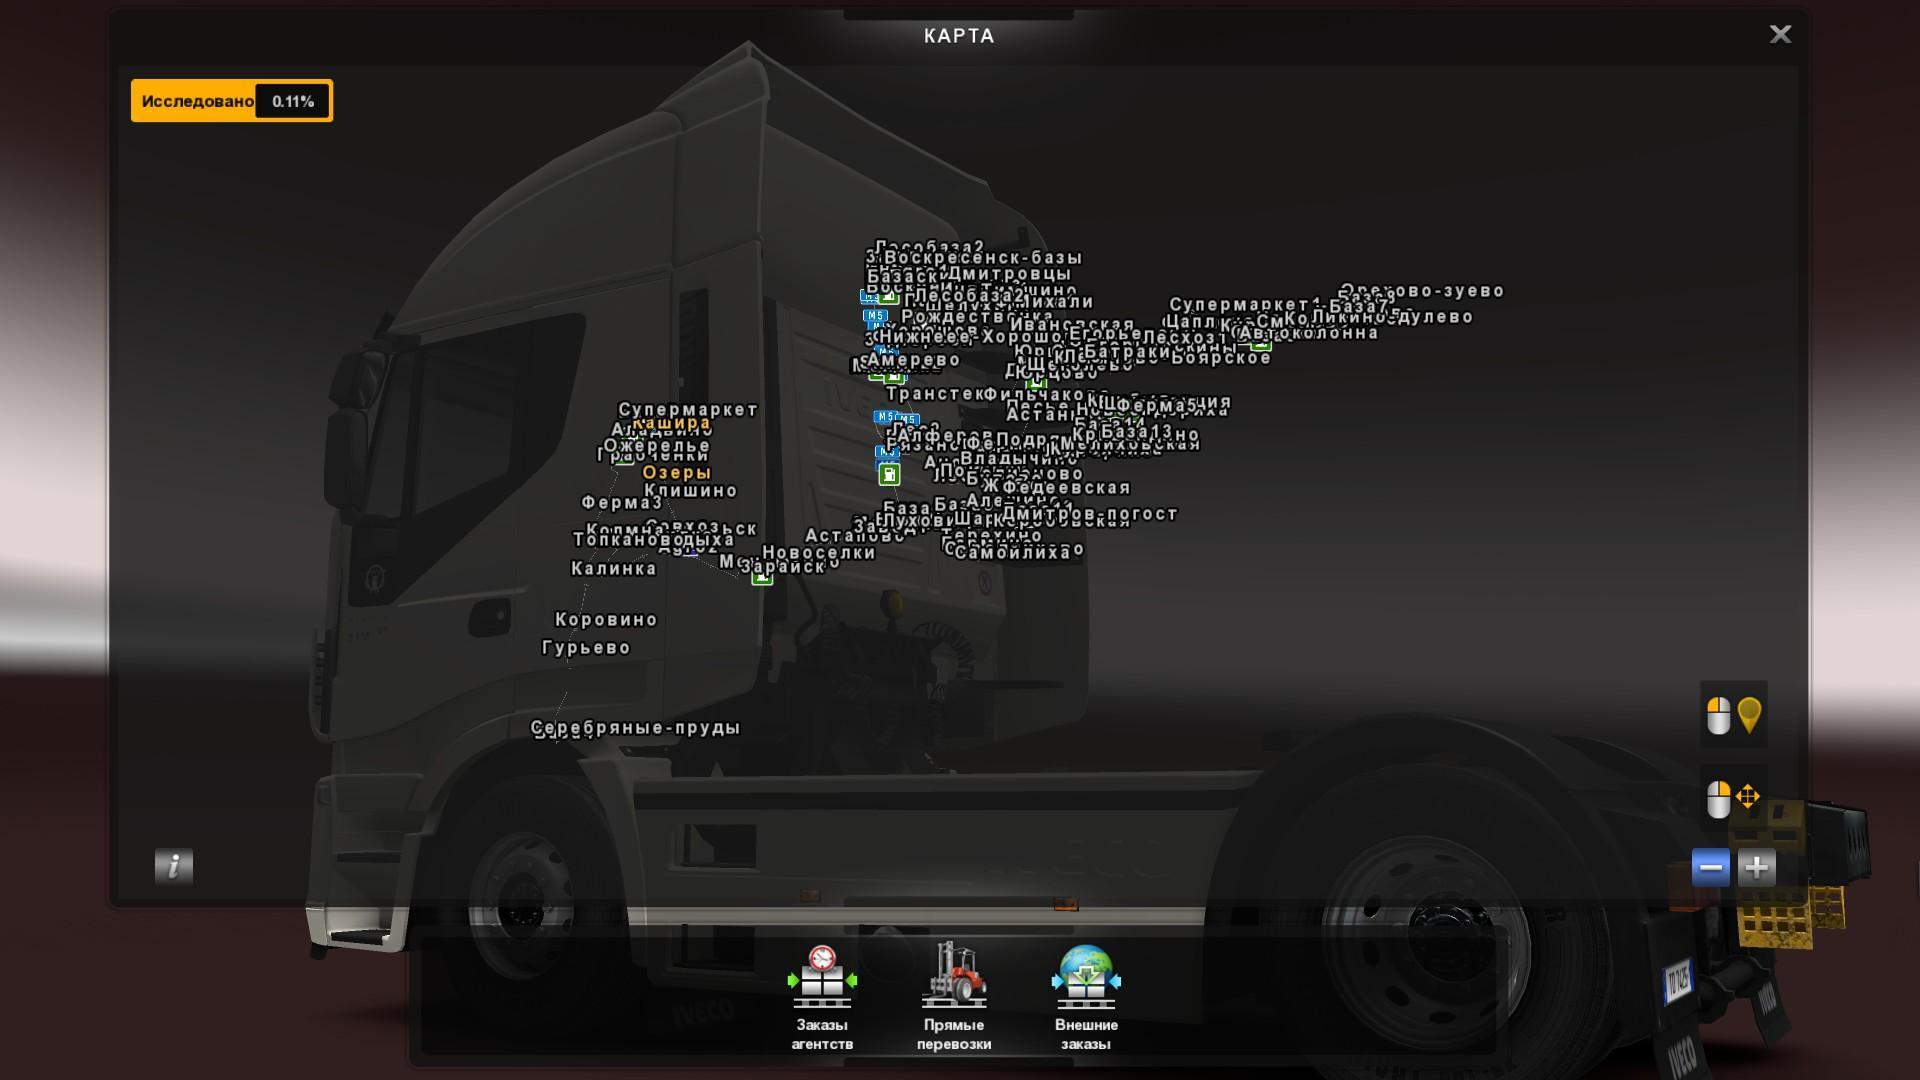Select the Кашира city label
1920x1080 pixels.
(x=671, y=423)
